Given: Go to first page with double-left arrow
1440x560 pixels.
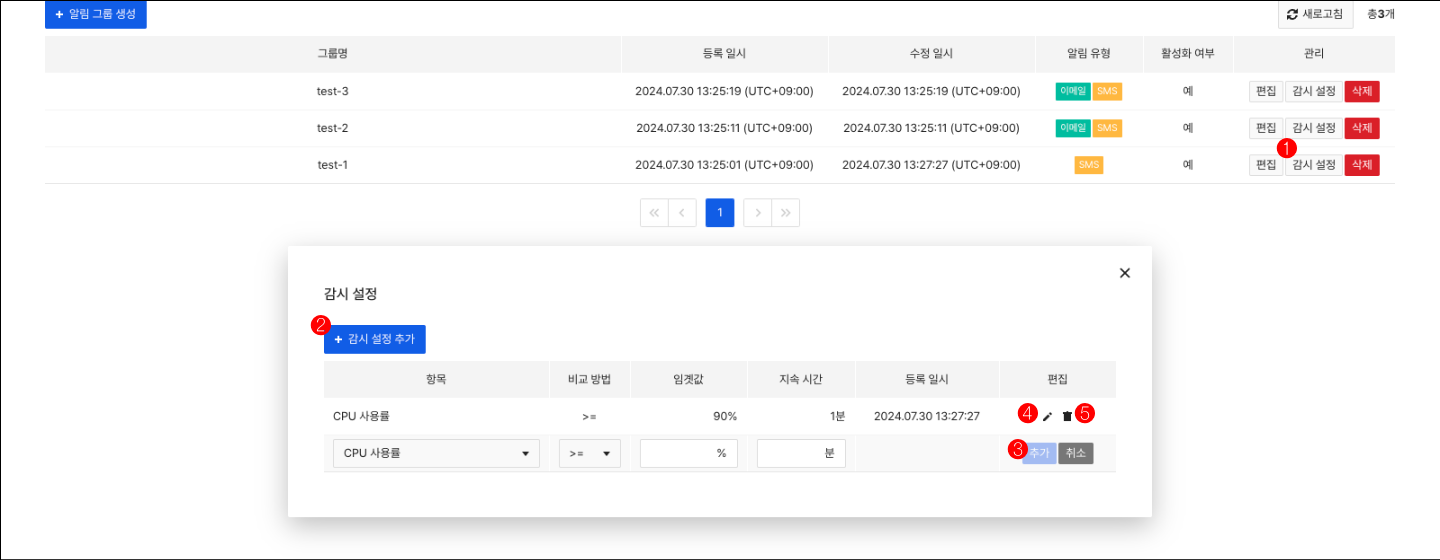Looking at the screenshot, I should tap(654, 213).
